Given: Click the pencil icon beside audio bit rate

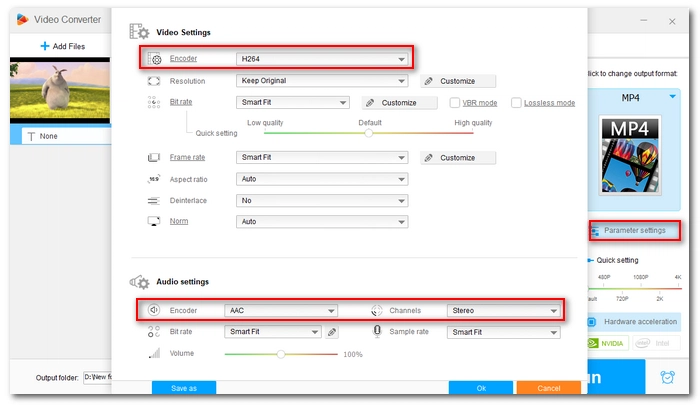Looking at the screenshot, I should point(333,332).
